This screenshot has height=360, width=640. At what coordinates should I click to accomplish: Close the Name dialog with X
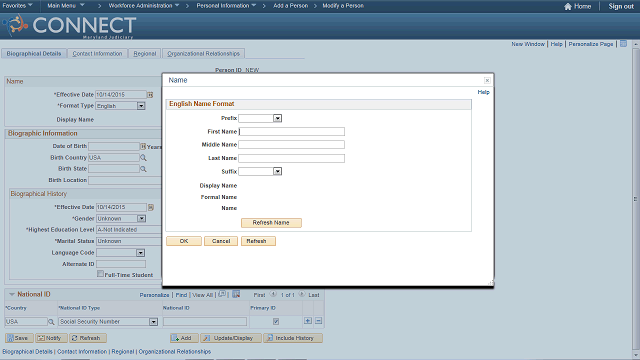click(487, 80)
